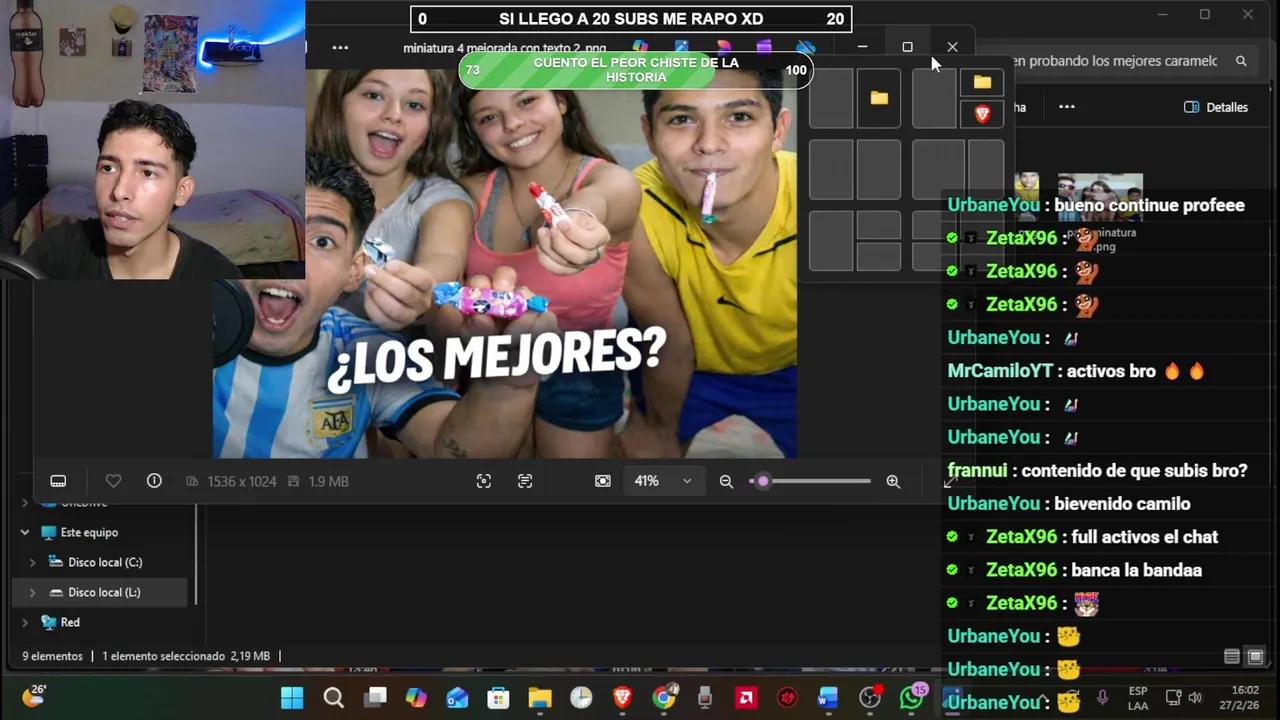Click 1 elemento seleccionado 2,19 MB text
This screenshot has width=1280, height=720.
186,656
